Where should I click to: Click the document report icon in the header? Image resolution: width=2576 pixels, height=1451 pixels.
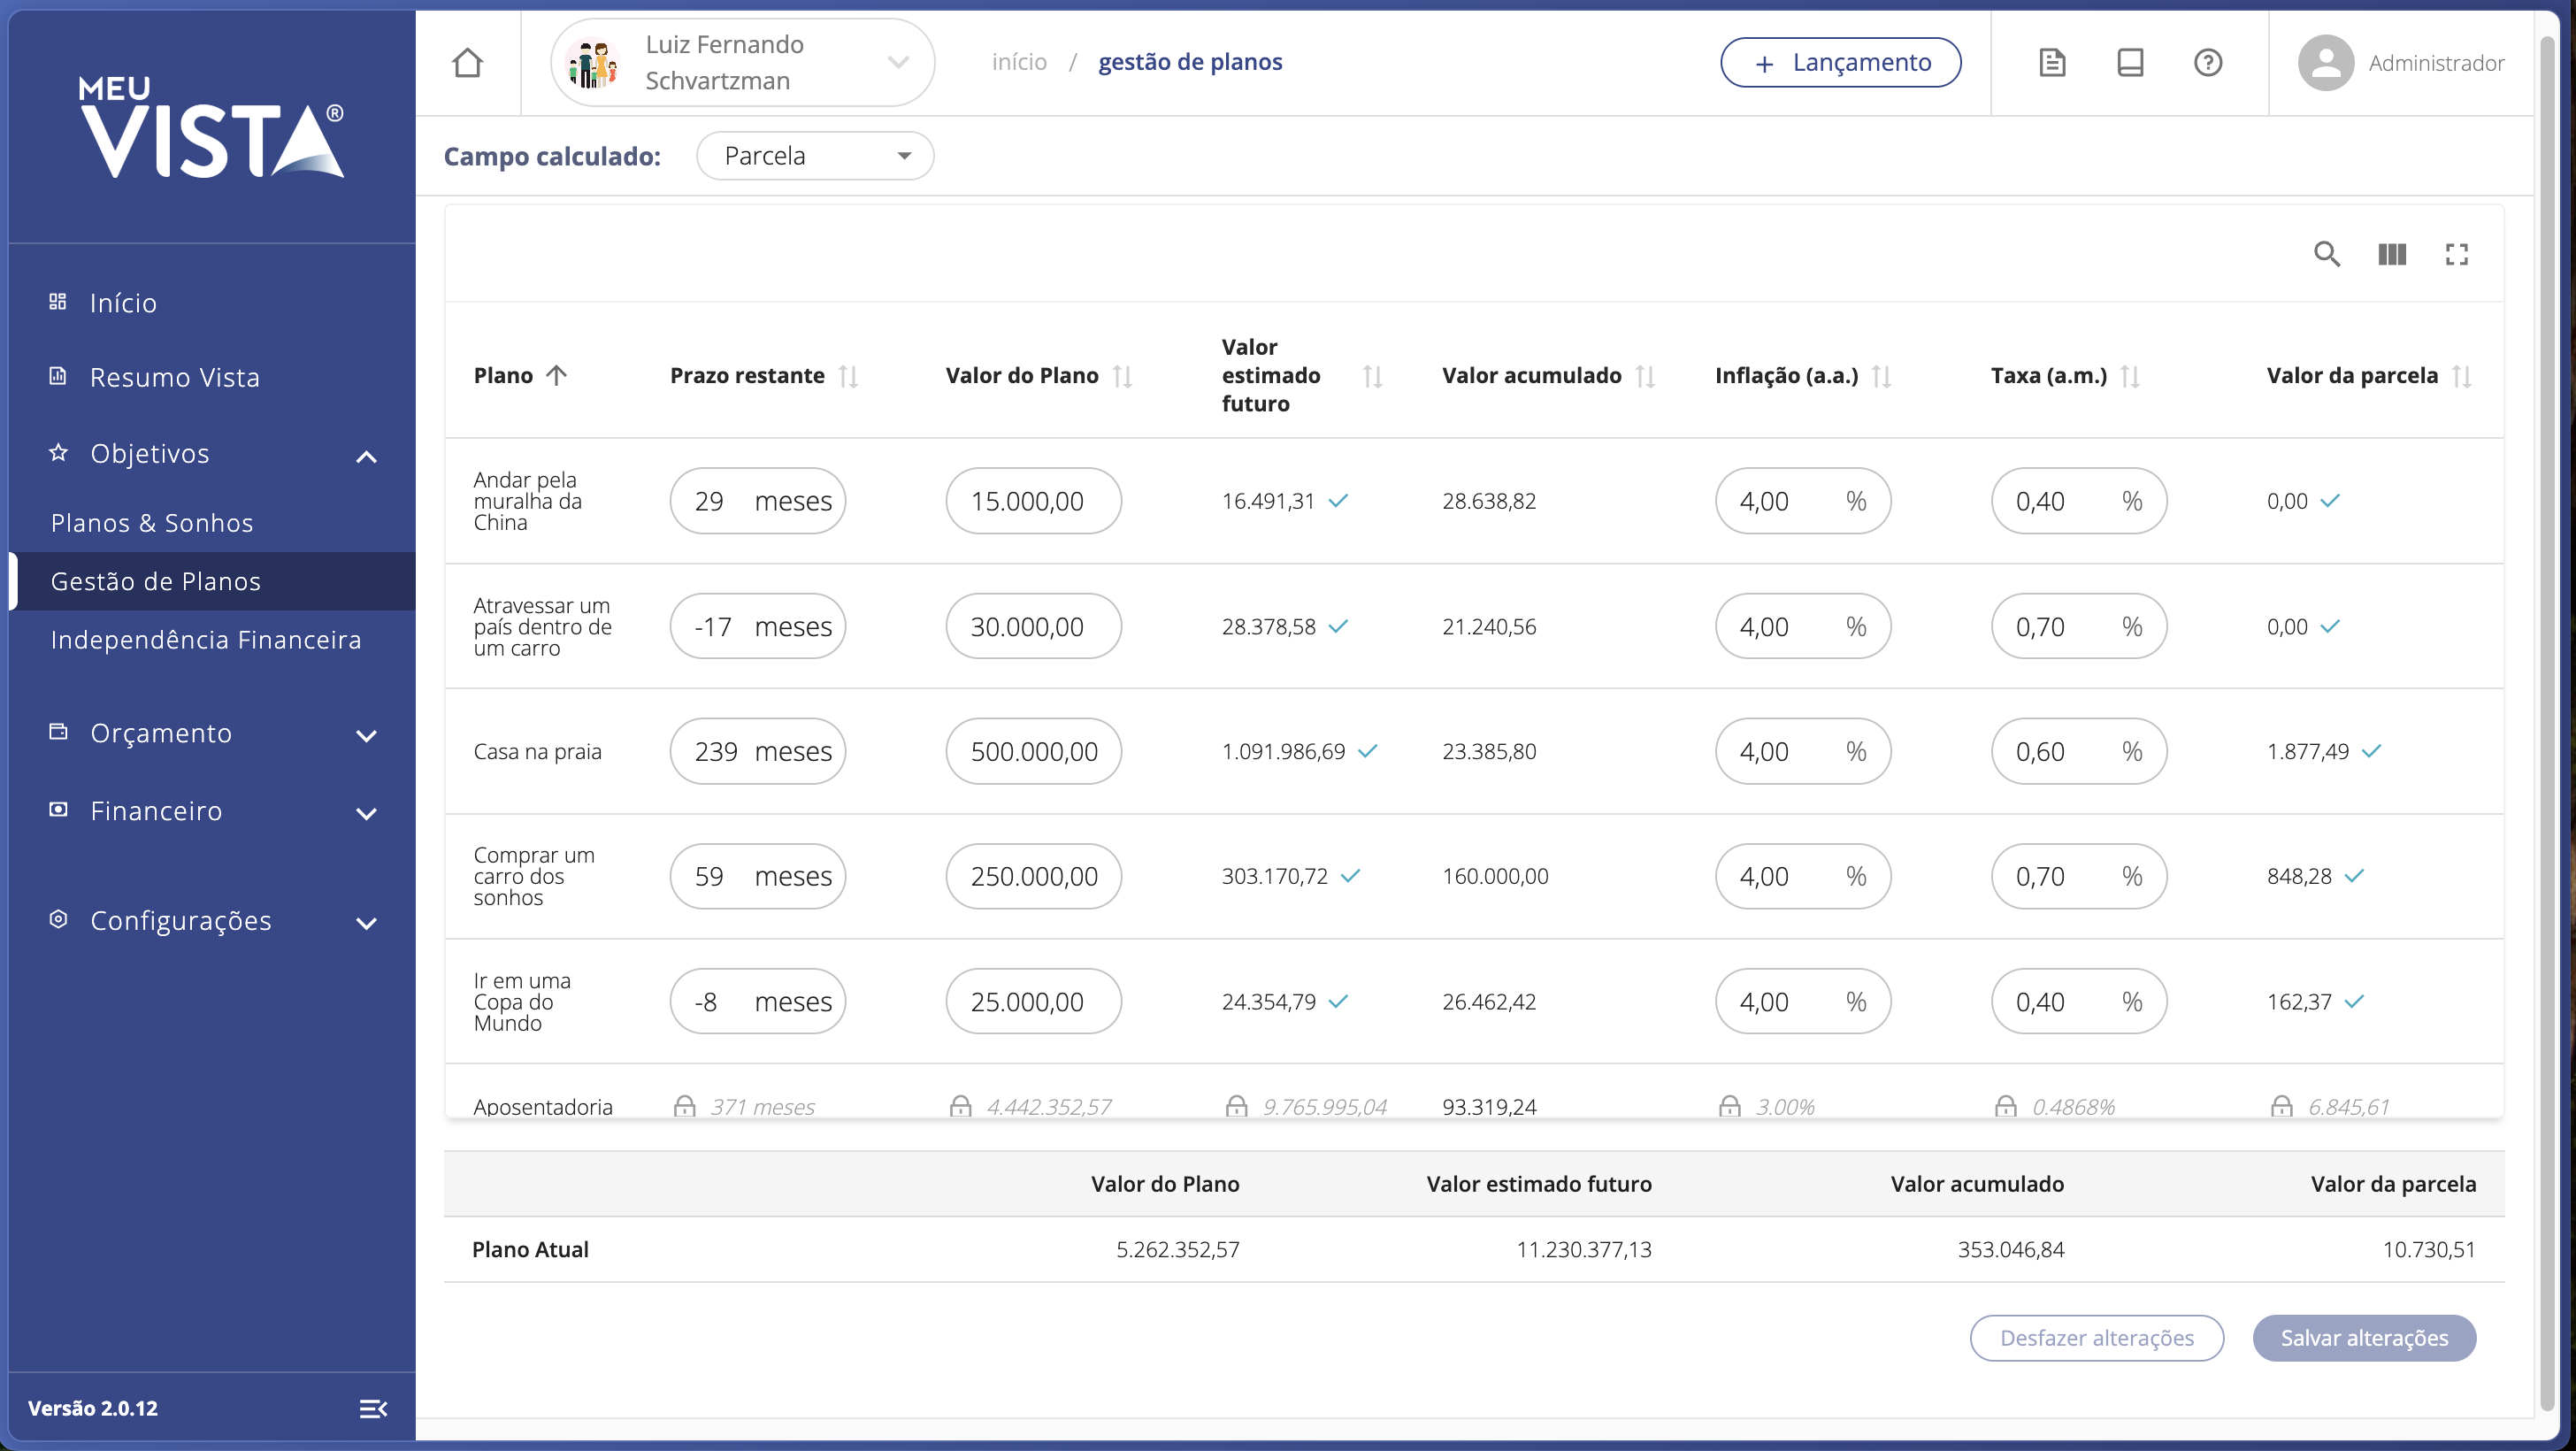click(x=2052, y=63)
